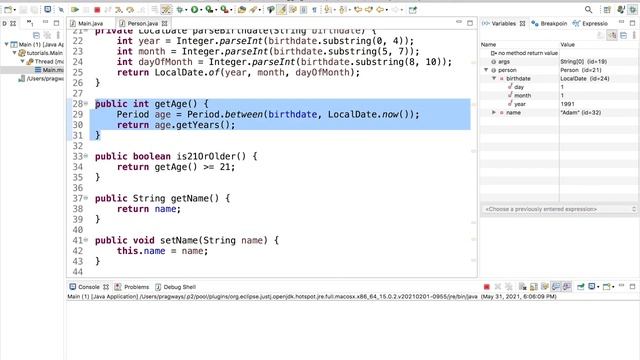
Task: Click Clear Console icon
Action: (523, 287)
